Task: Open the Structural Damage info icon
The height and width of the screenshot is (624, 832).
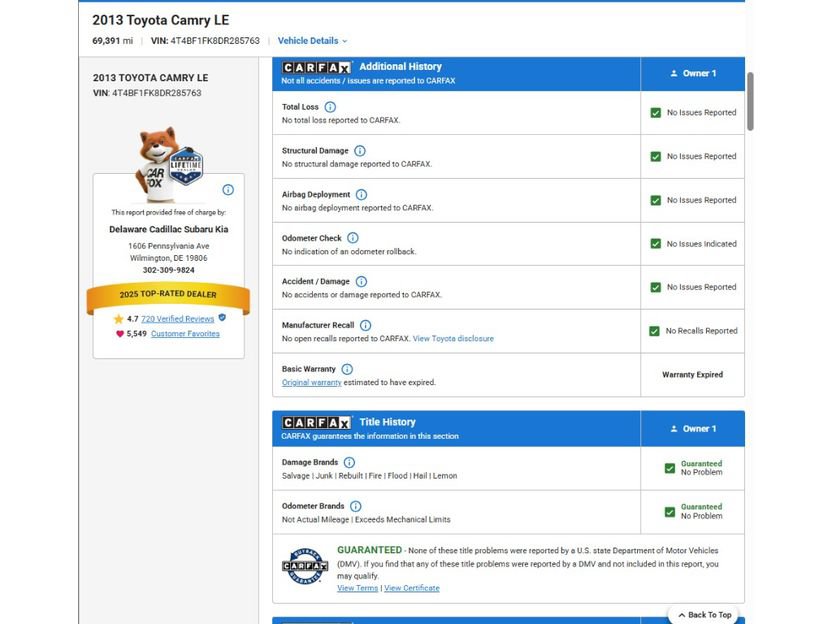Action: [360, 151]
